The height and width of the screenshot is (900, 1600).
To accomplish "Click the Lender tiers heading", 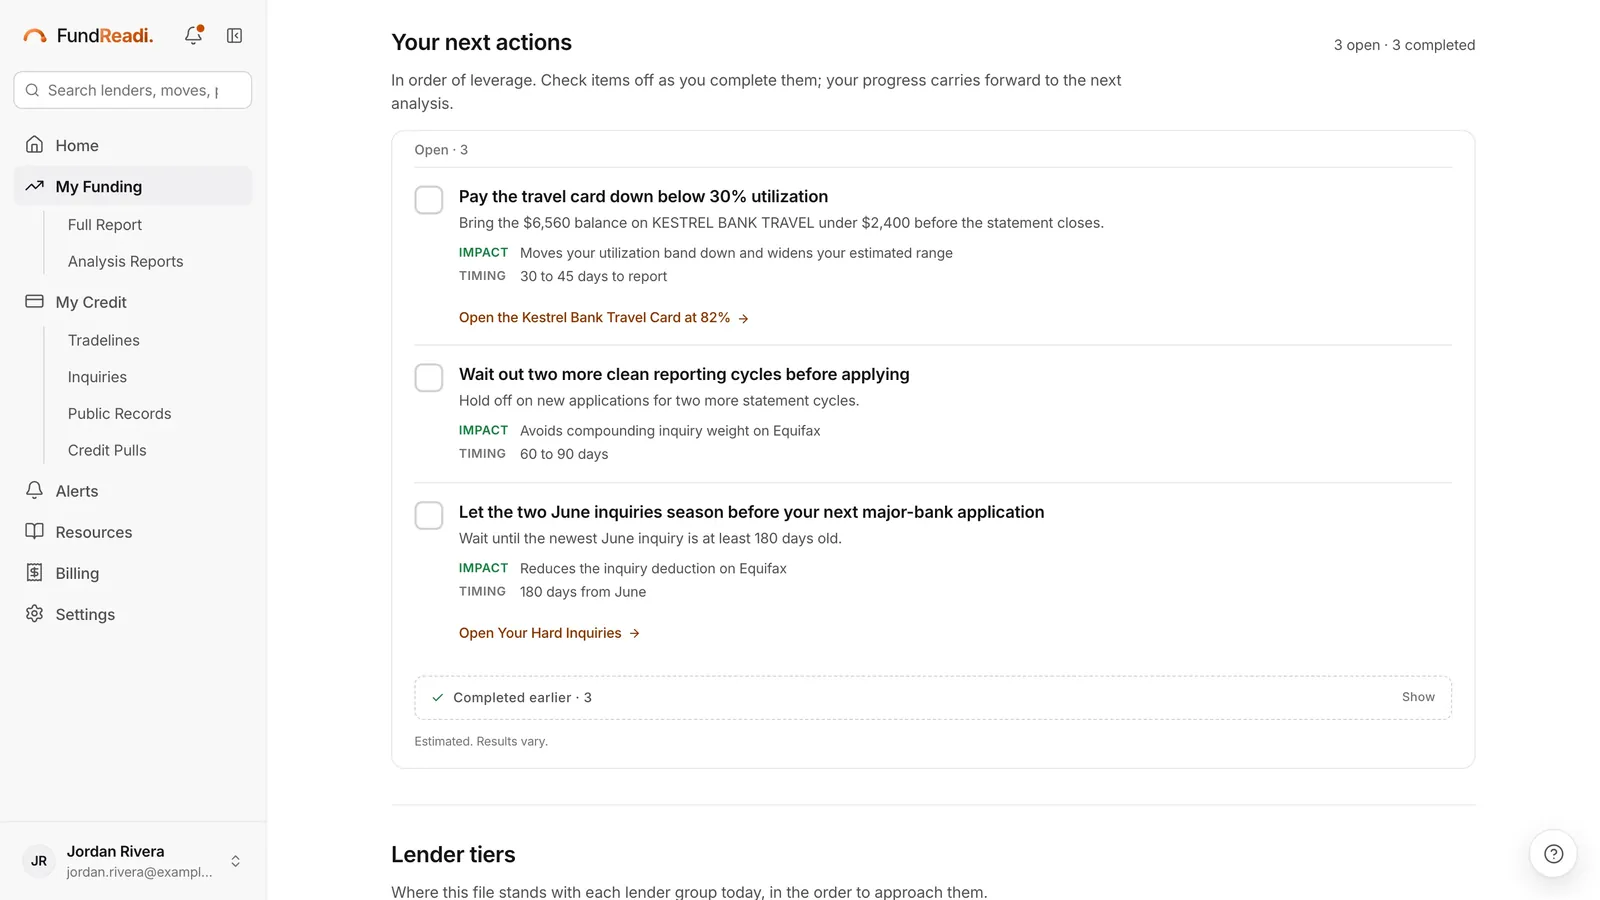I will click(453, 854).
